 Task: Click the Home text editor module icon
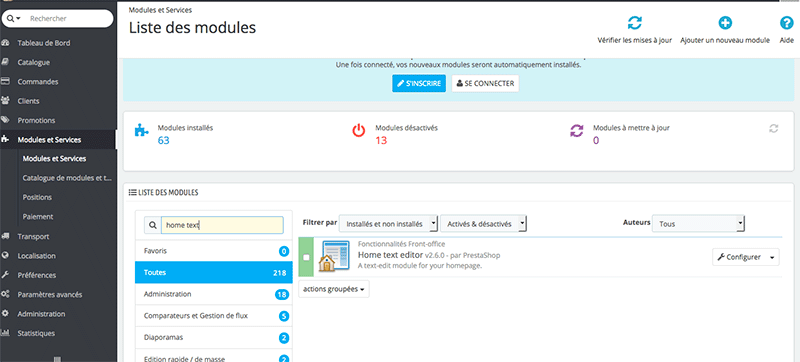coord(334,256)
